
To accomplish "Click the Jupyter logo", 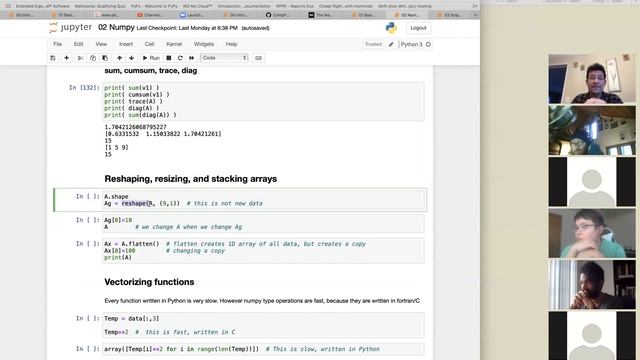I will (x=70, y=28).
